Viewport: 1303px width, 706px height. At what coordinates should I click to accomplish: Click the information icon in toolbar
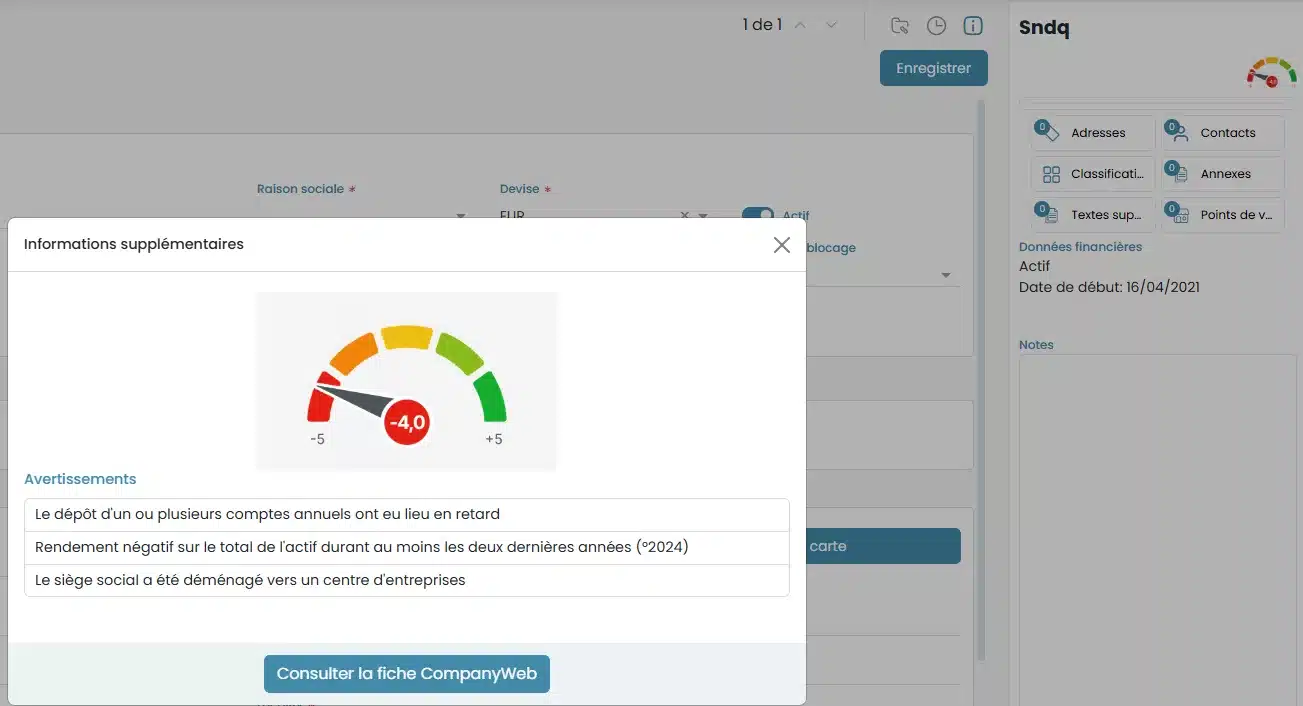[973, 26]
